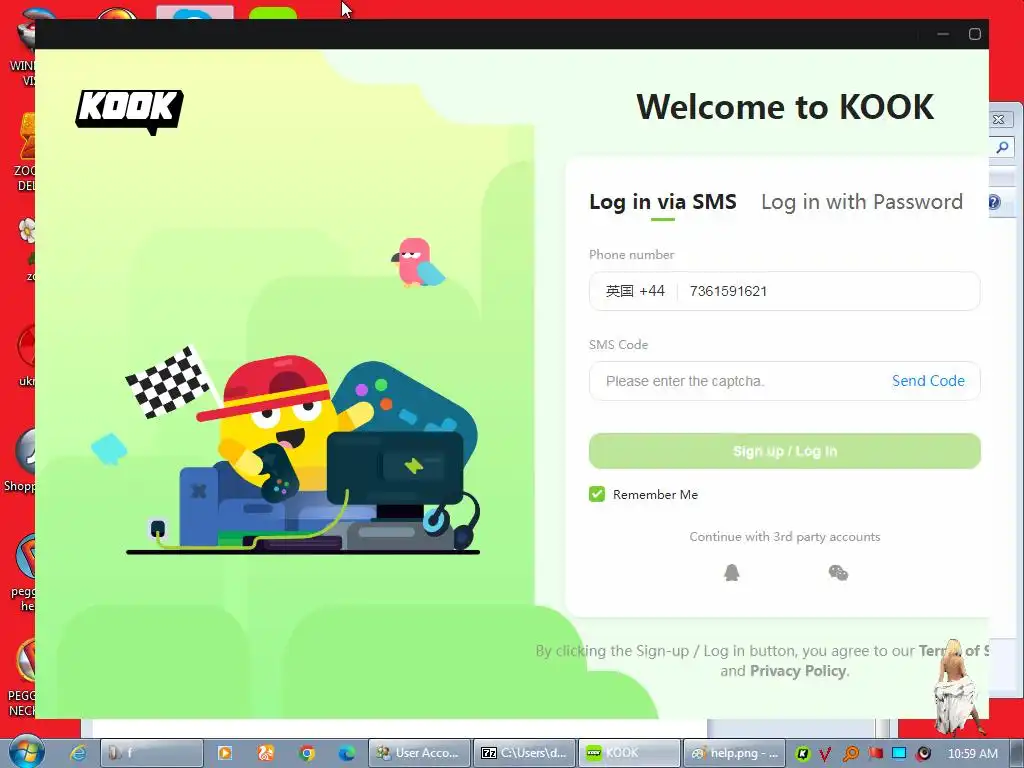Select the Log in via SMS tab

662,202
